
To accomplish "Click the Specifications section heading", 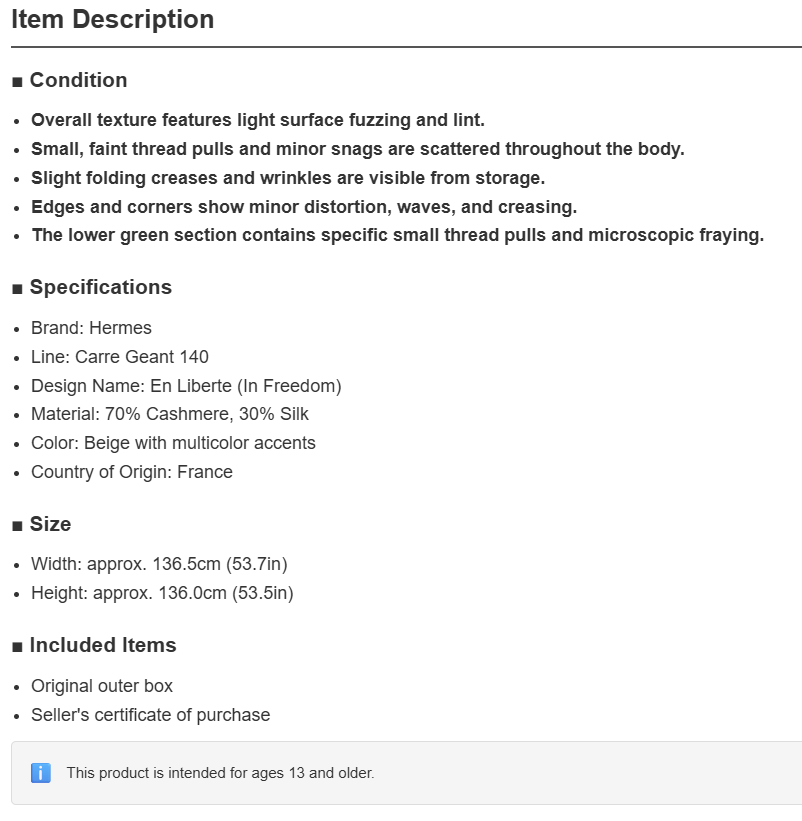I will 101,287.
